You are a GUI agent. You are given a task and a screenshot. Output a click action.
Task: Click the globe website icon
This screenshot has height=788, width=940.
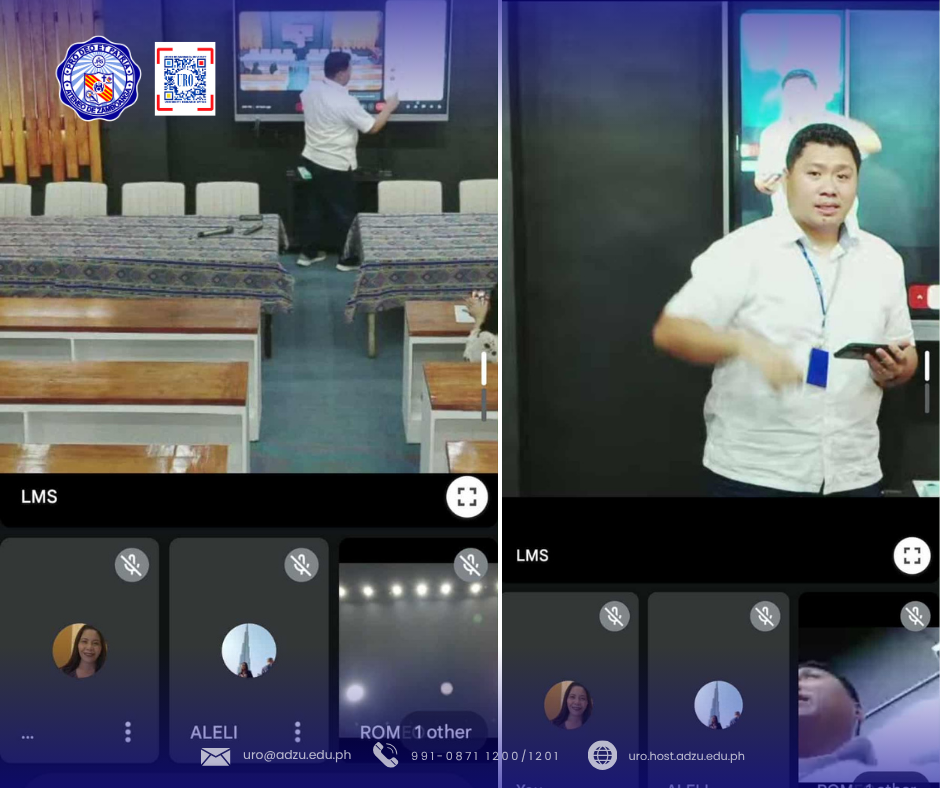coord(602,755)
